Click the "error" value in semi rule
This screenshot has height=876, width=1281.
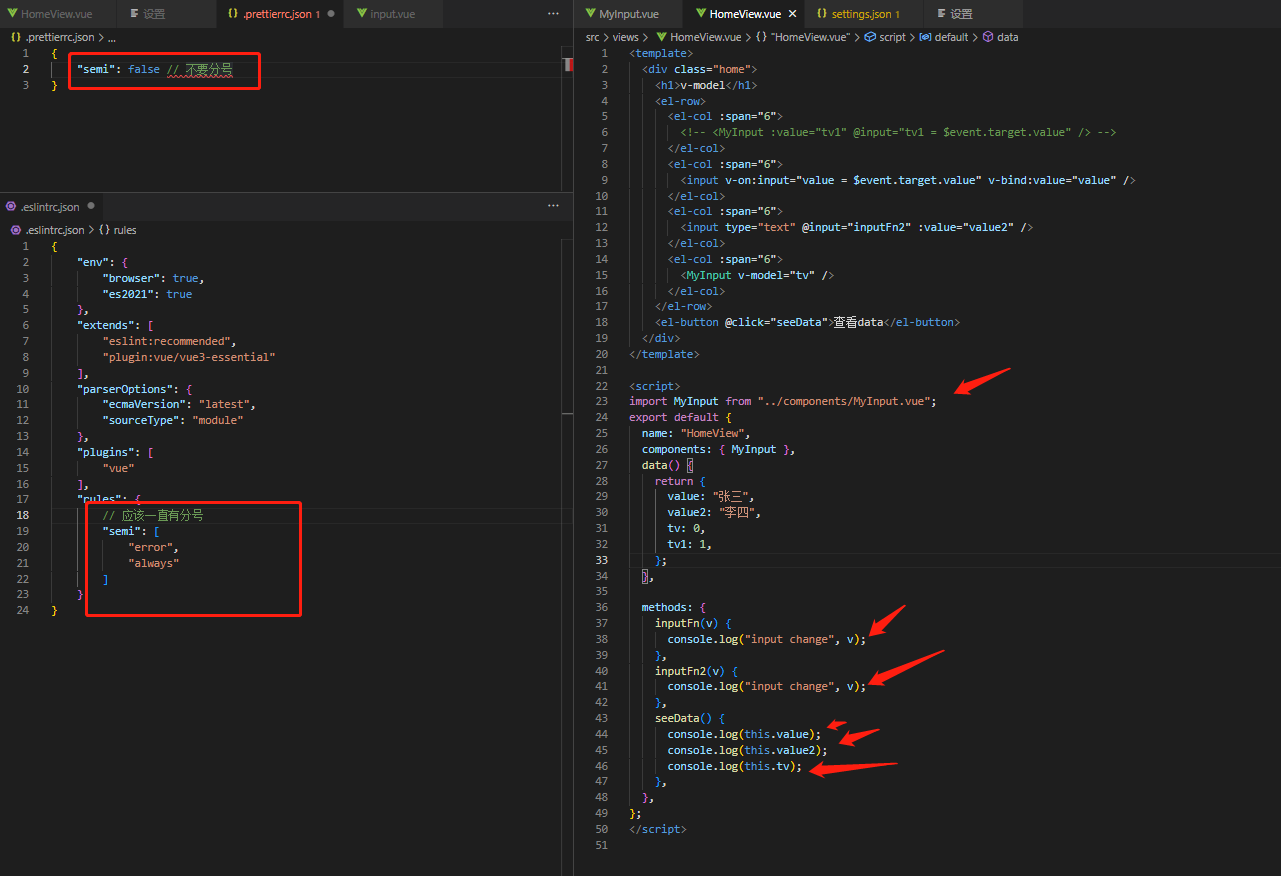click(x=150, y=547)
